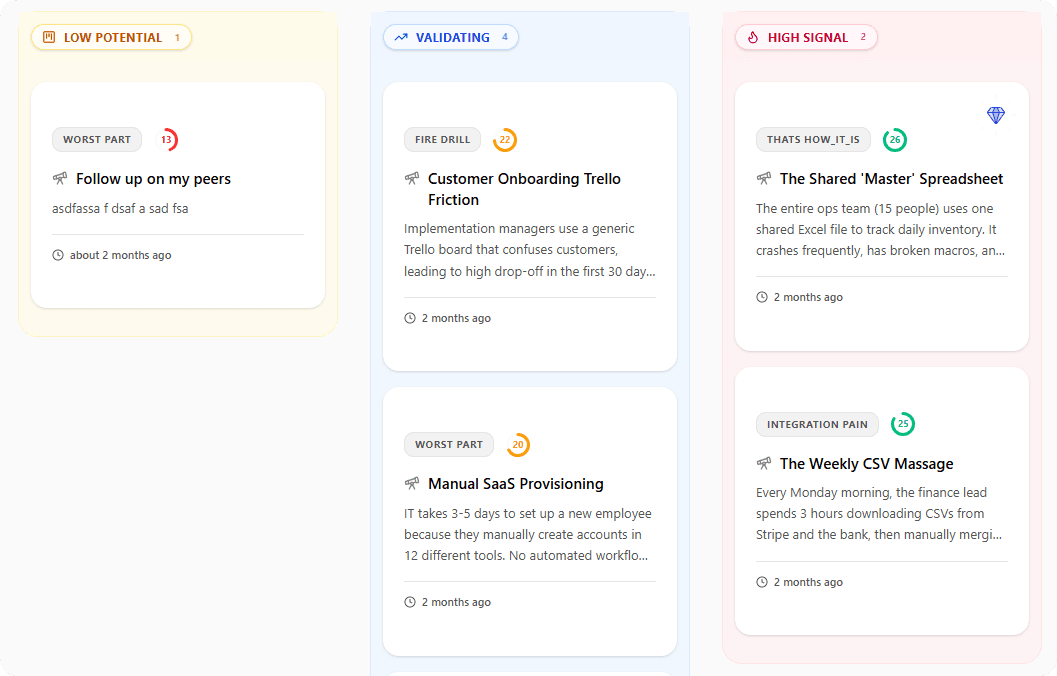Select the VALIDATING column header pill
The width and height of the screenshot is (1057, 676).
451,37
